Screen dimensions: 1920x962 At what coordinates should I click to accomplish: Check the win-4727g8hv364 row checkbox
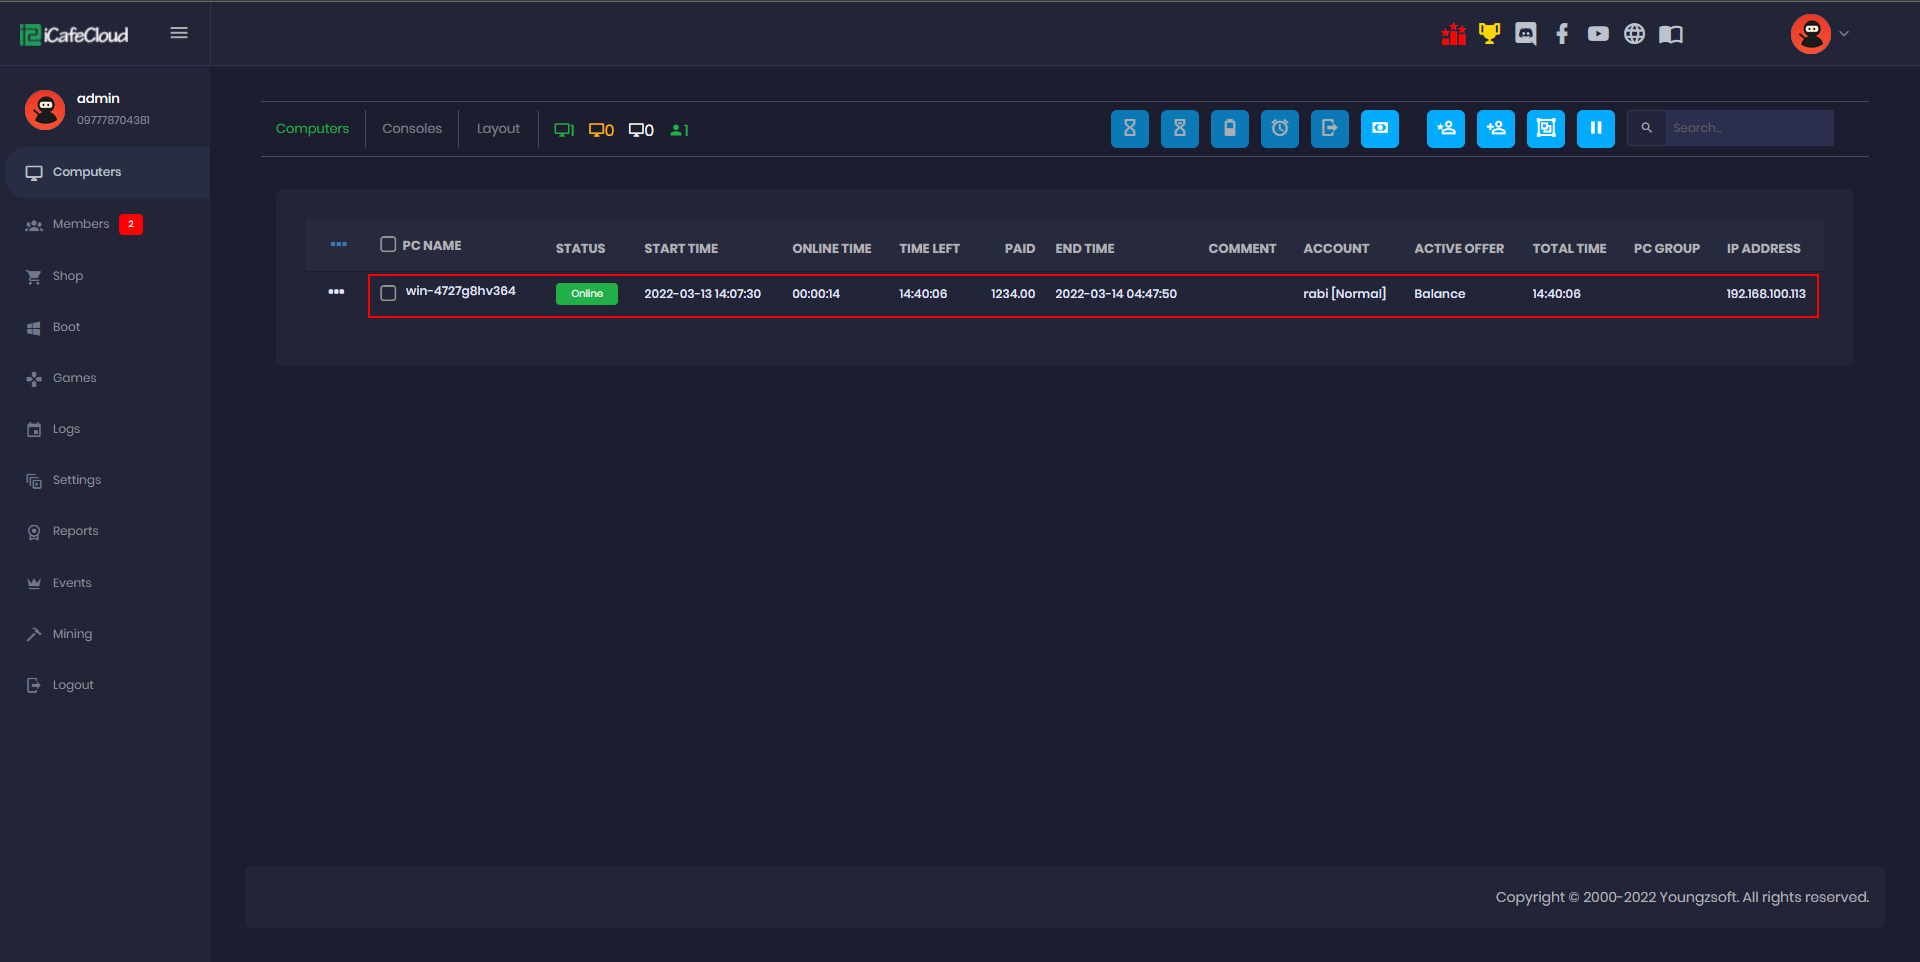388,293
